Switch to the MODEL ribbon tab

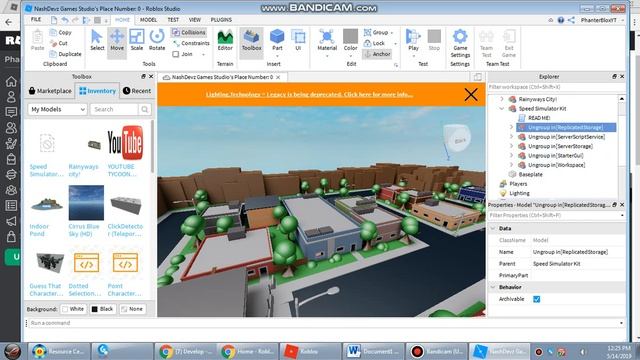(x=149, y=20)
